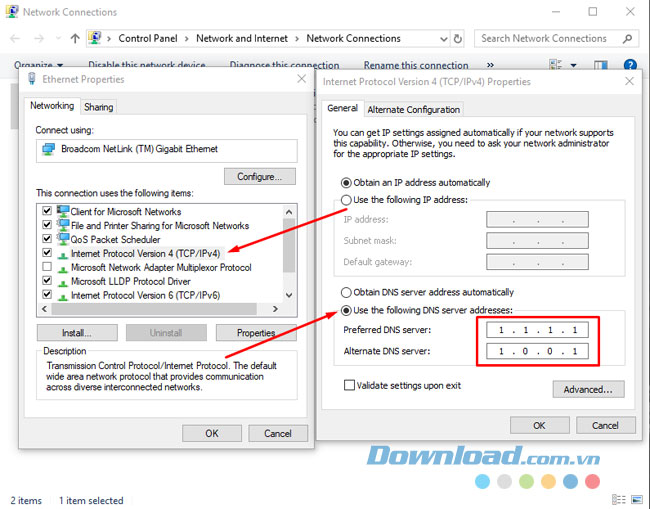Toggle Internet Protocol Version 4 checkbox
The image size is (650, 509).
47,253
